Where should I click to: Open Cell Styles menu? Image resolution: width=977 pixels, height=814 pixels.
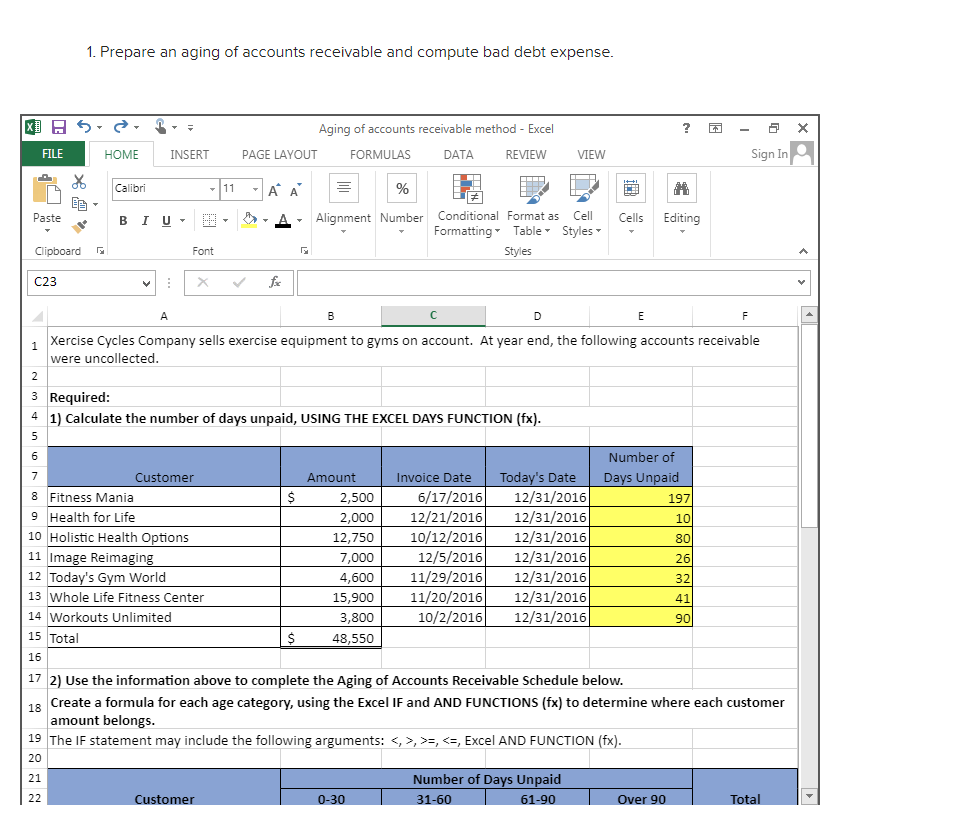coord(582,206)
